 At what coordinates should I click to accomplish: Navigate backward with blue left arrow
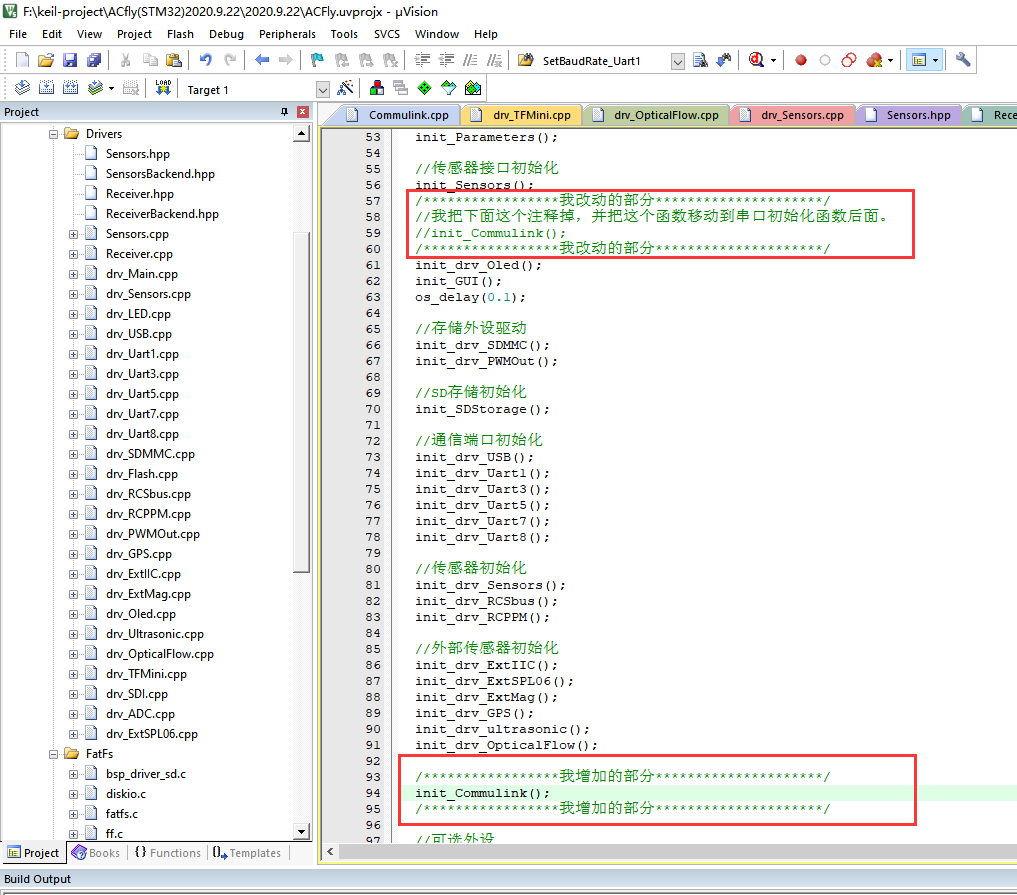click(262, 60)
